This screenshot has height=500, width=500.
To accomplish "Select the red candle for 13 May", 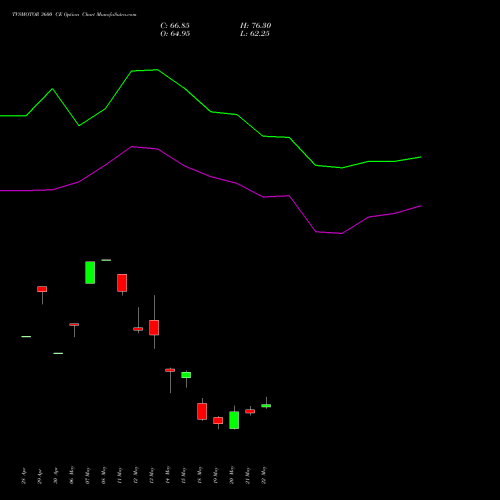I will point(154,327).
